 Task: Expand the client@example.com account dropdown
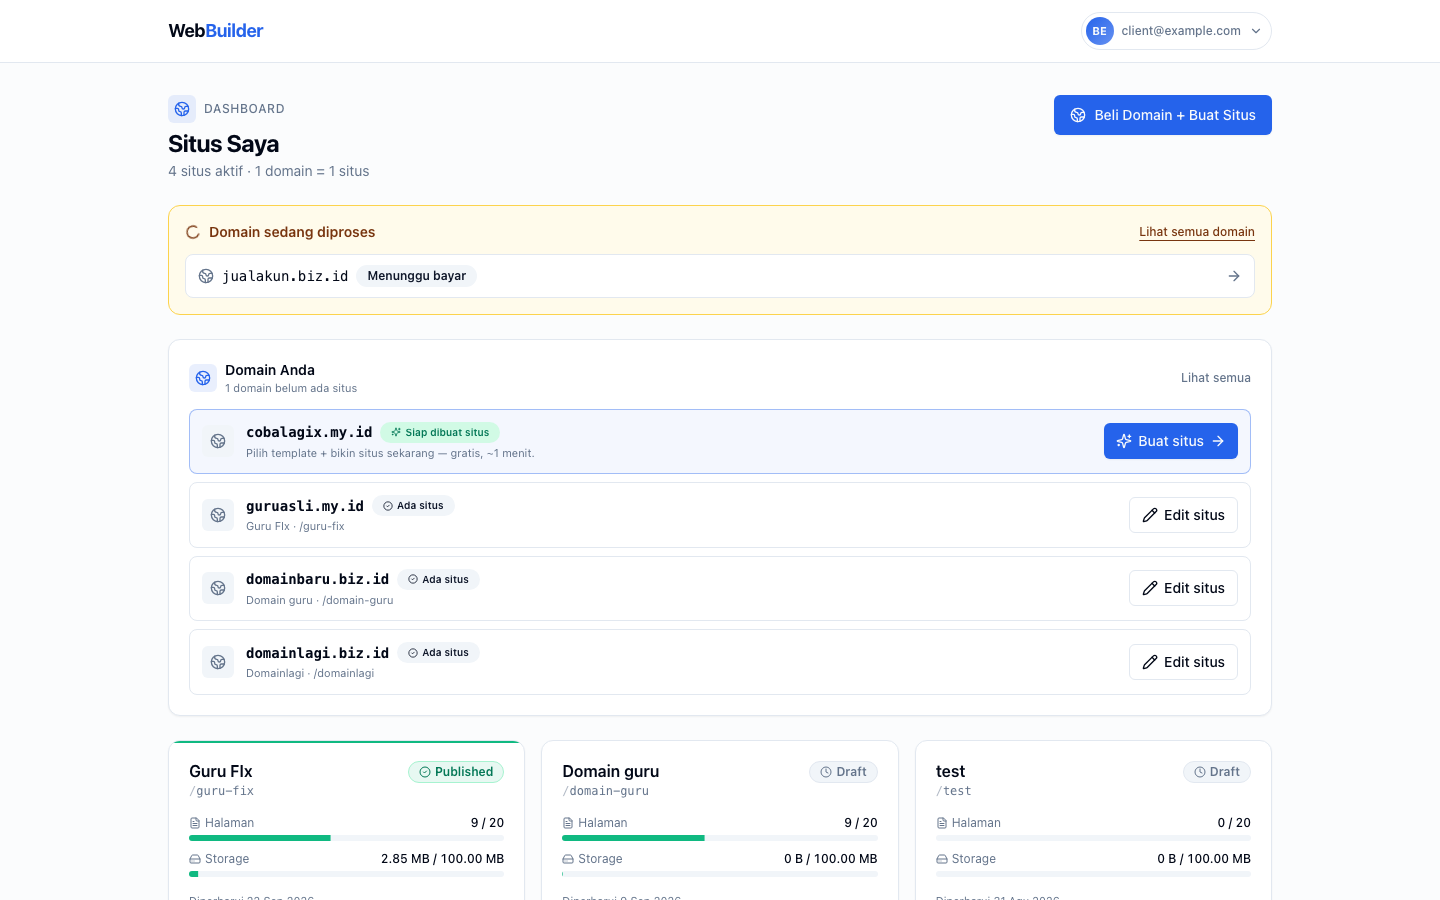1176,31
